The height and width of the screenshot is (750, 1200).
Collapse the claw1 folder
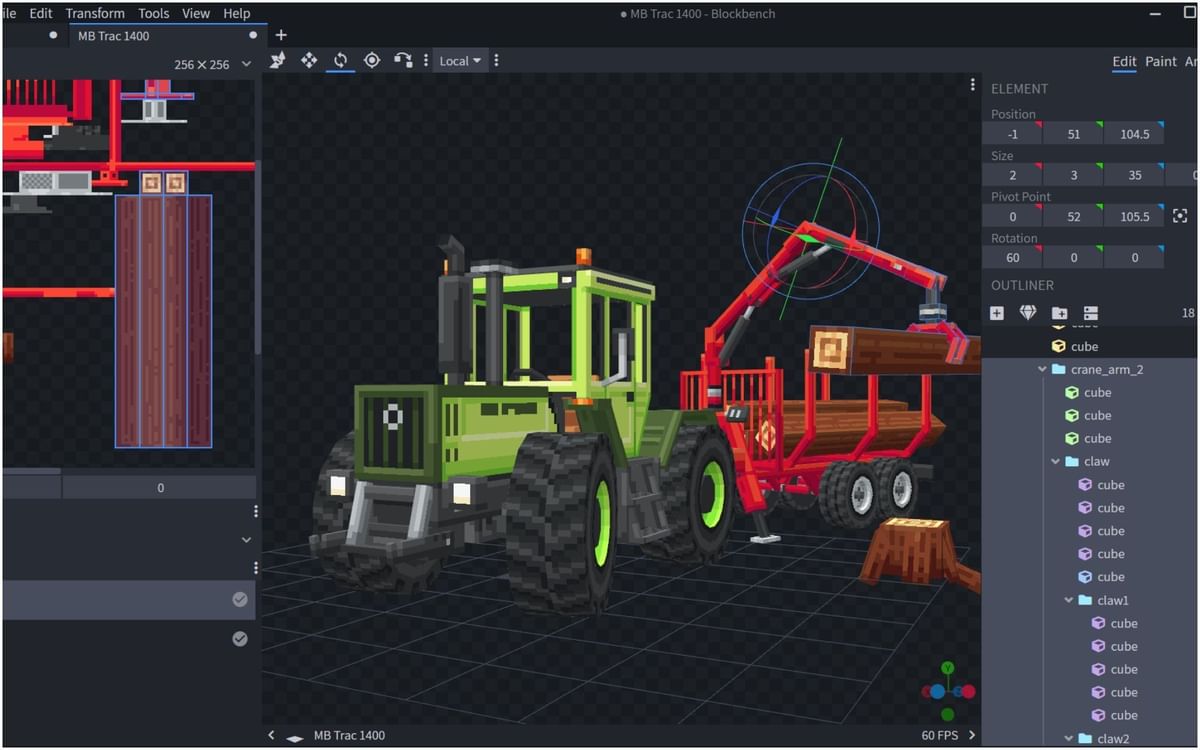coord(1069,601)
